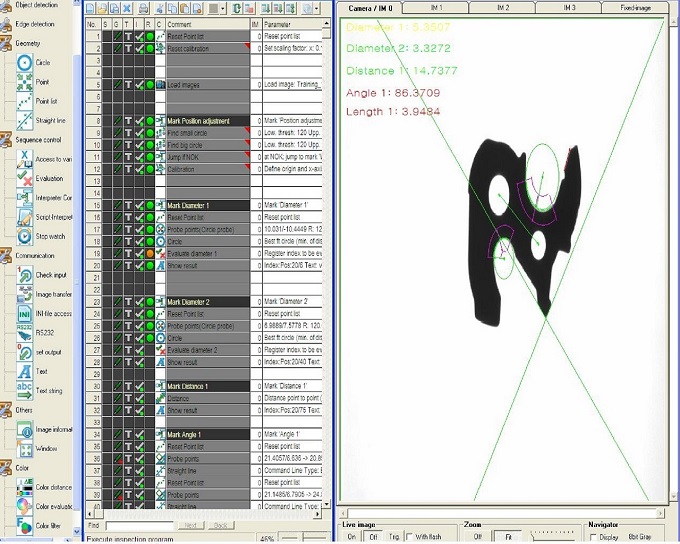Select the Circle geometry tool
The image size is (680, 544).
pyautogui.click(x=23, y=62)
